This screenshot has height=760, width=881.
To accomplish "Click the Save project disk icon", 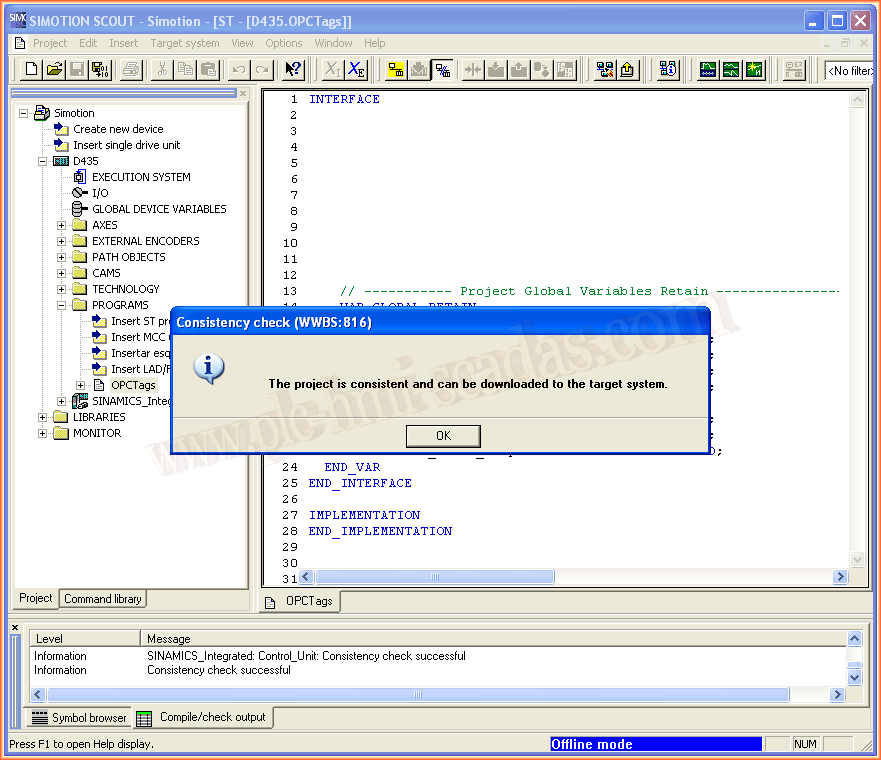I will pos(77,70).
